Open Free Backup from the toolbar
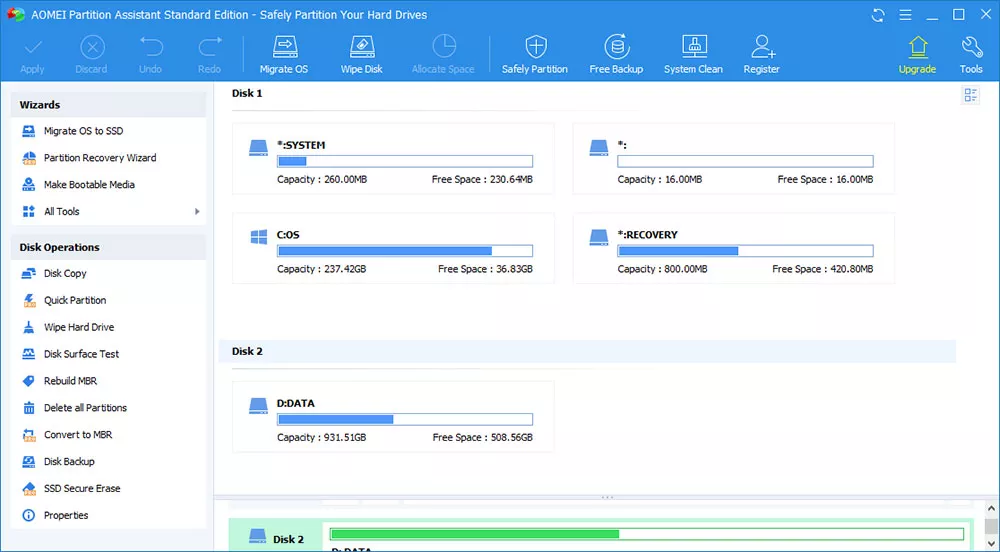 (x=616, y=55)
